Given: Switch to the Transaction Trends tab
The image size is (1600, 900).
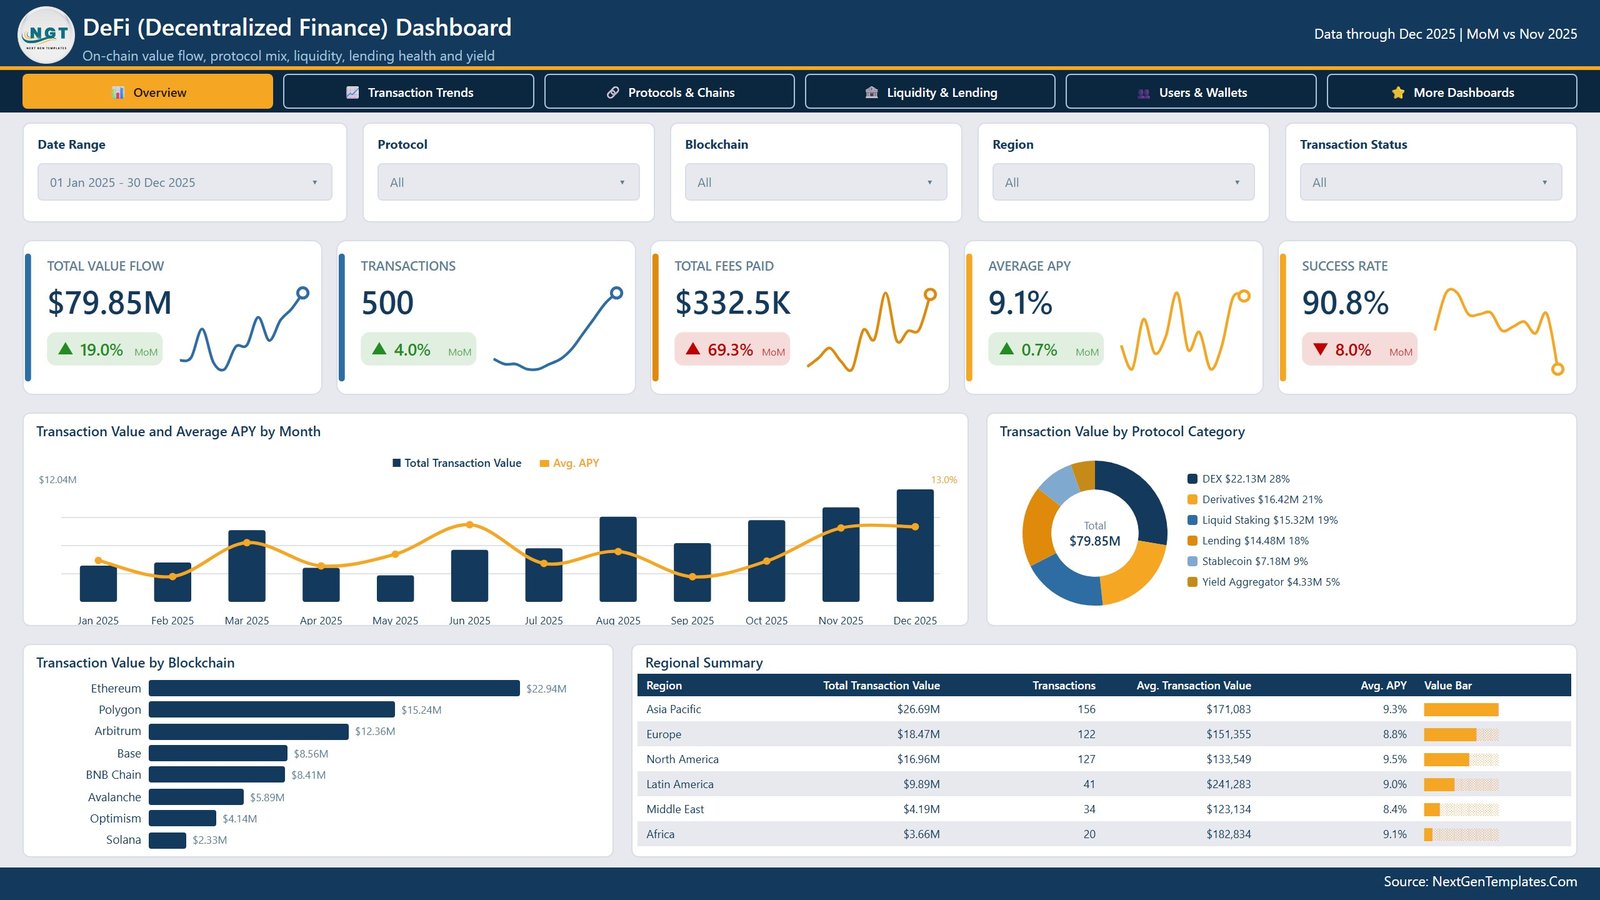Looking at the screenshot, I should [408, 92].
